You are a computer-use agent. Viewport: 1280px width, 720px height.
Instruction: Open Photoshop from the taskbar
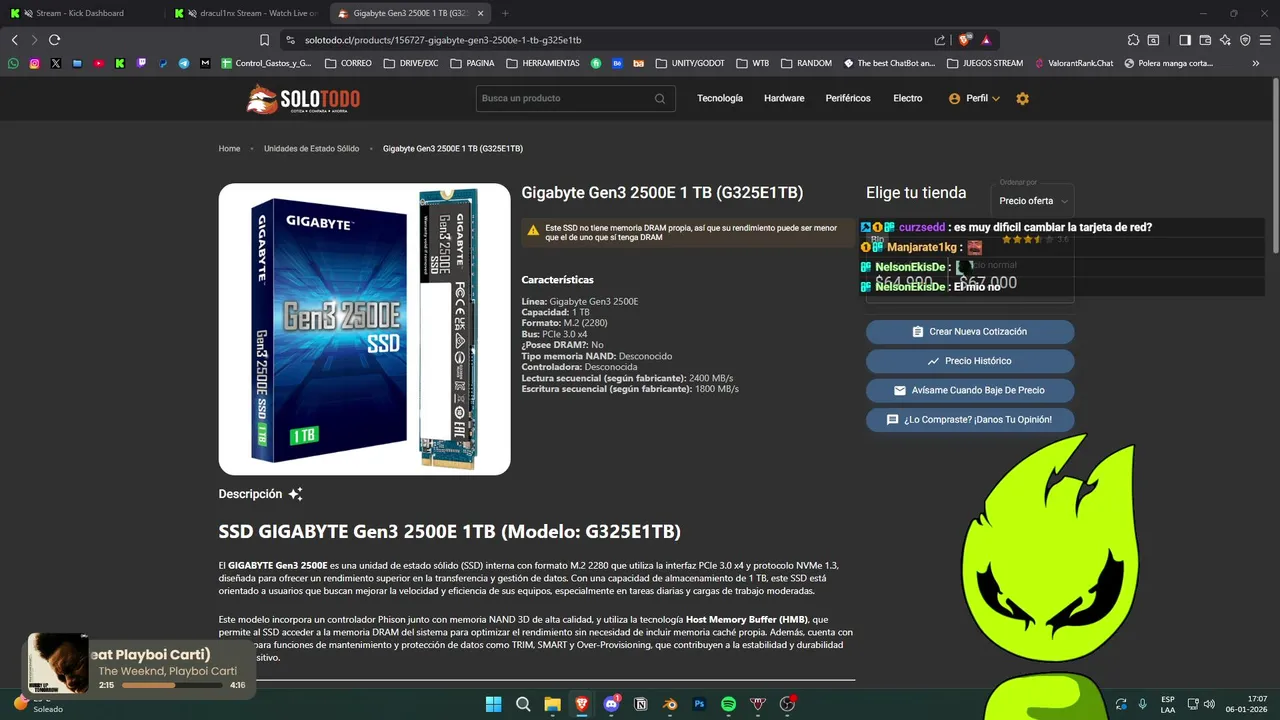(x=700, y=704)
